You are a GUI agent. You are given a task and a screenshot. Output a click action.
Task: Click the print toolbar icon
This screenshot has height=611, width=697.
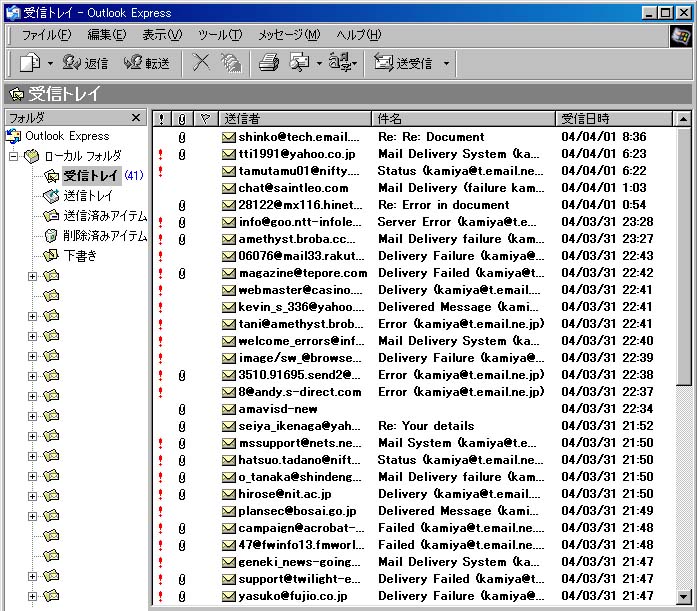tap(269, 62)
